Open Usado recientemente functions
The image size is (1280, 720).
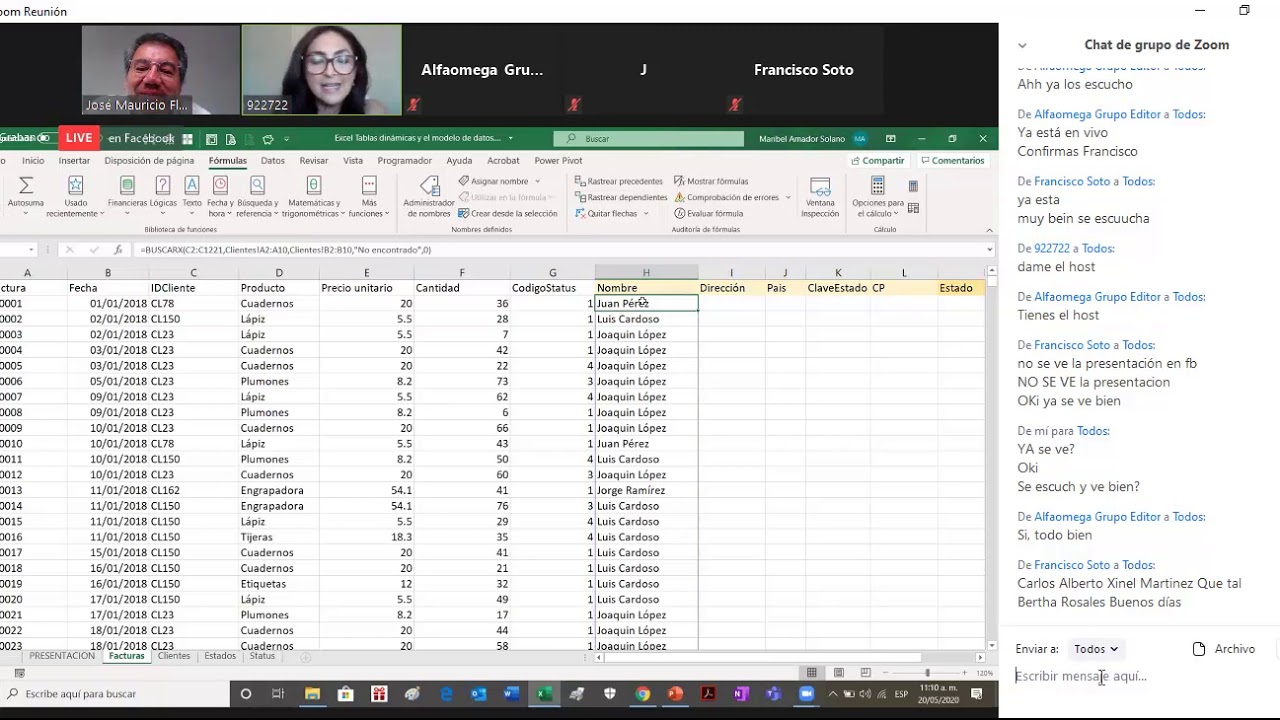(x=75, y=195)
